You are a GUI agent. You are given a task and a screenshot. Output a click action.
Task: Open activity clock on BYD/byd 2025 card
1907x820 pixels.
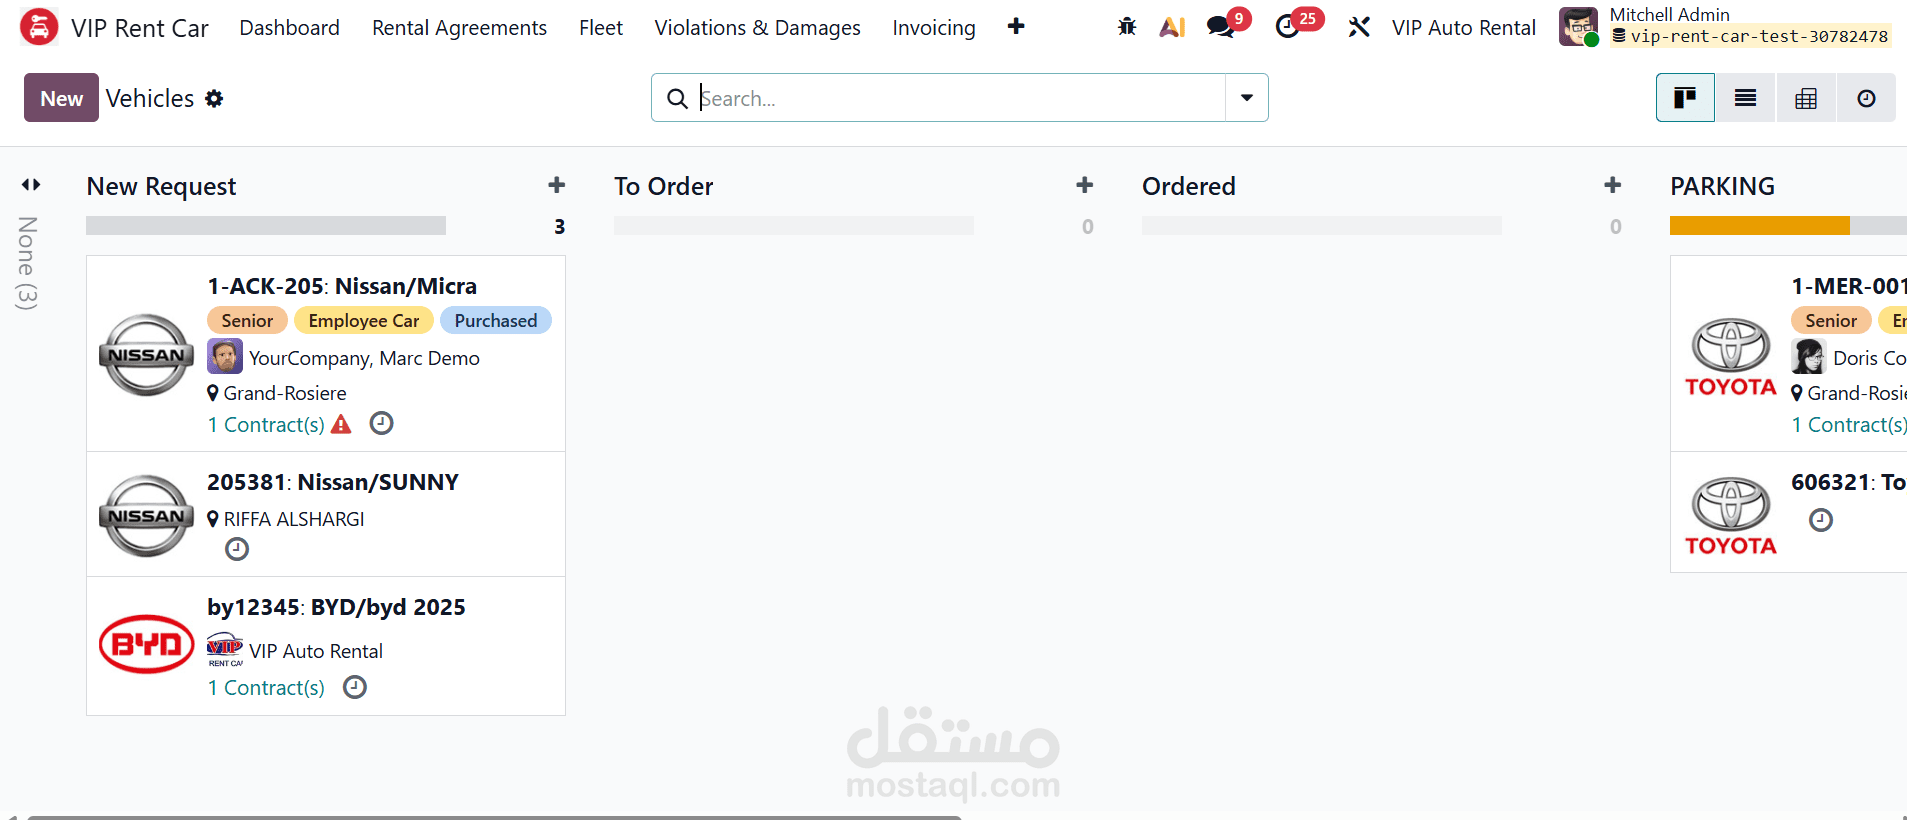(355, 687)
